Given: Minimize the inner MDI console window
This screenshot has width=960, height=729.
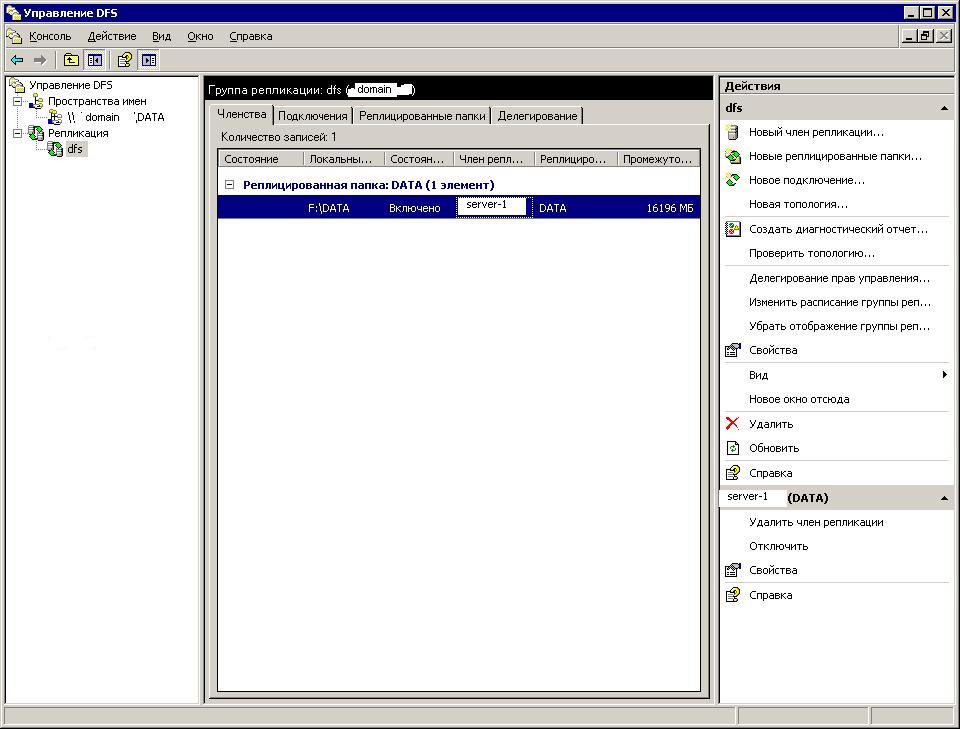Looking at the screenshot, I should tap(910, 36).
